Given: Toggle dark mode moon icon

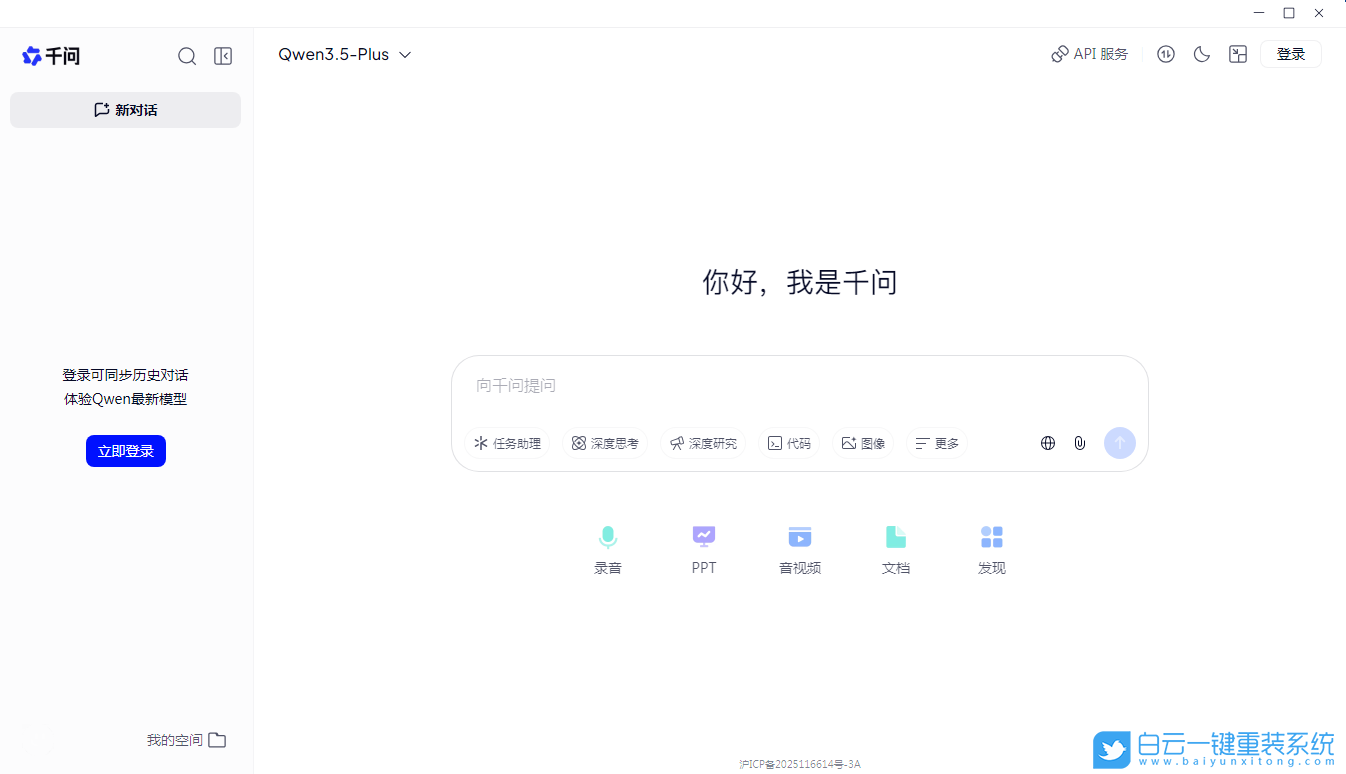Looking at the screenshot, I should (x=1202, y=54).
